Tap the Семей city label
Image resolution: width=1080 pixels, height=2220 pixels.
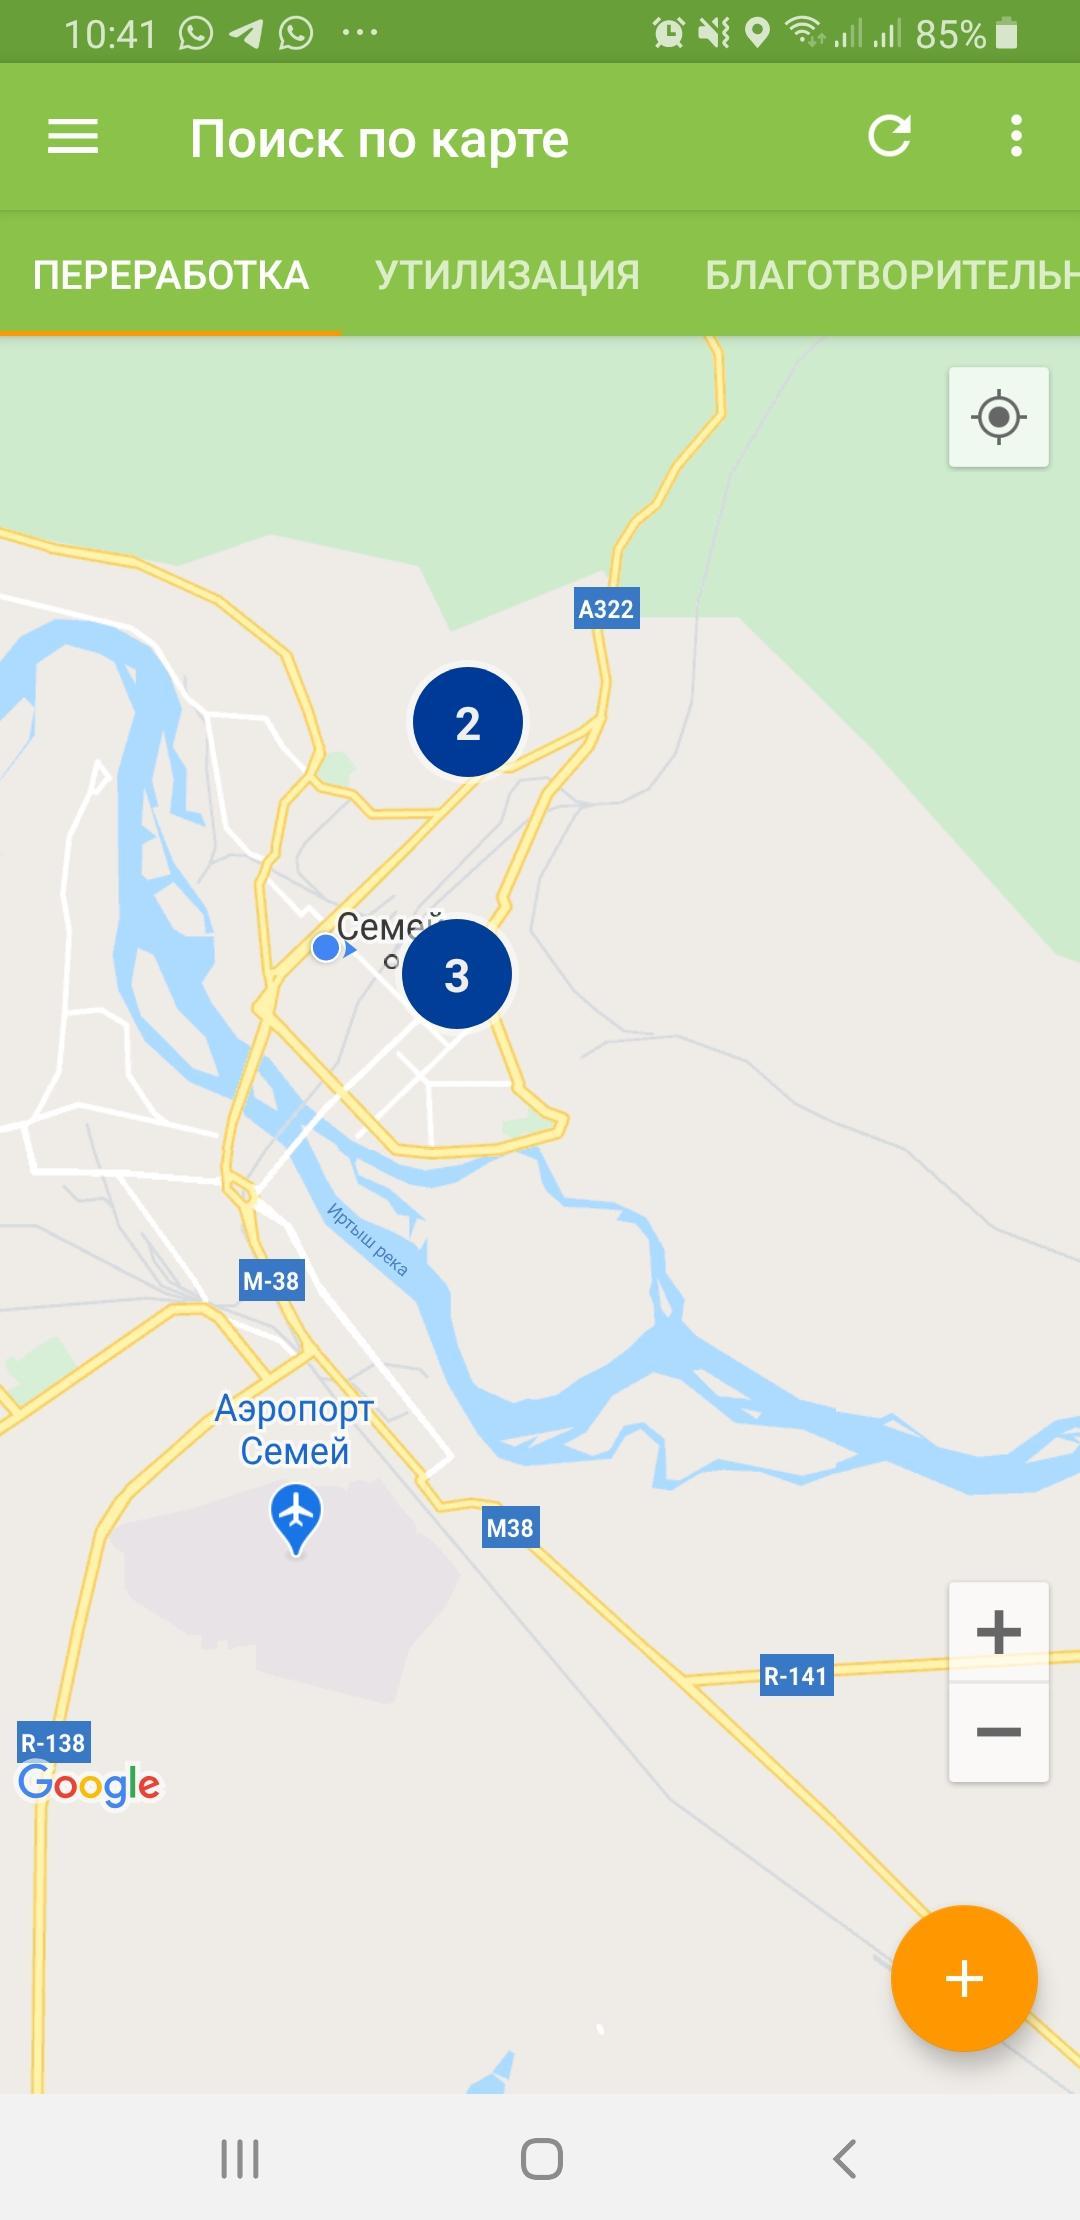(x=389, y=926)
